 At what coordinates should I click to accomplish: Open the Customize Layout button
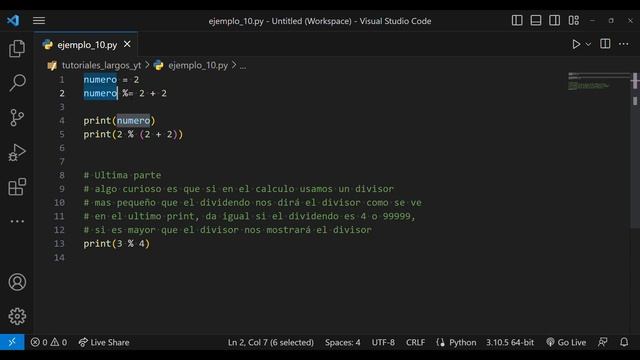574,20
